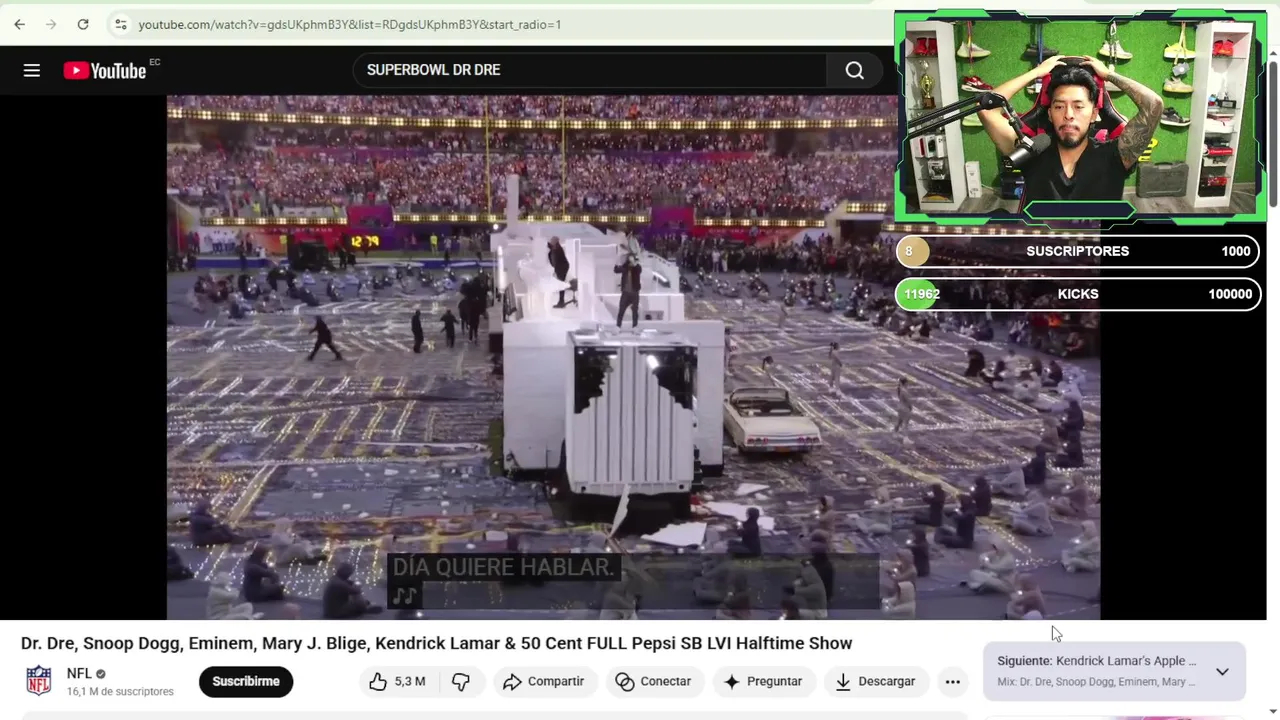The image size is (1280, 720).
Task: Open the three-dot more actions menu
Action: (953, 682)
